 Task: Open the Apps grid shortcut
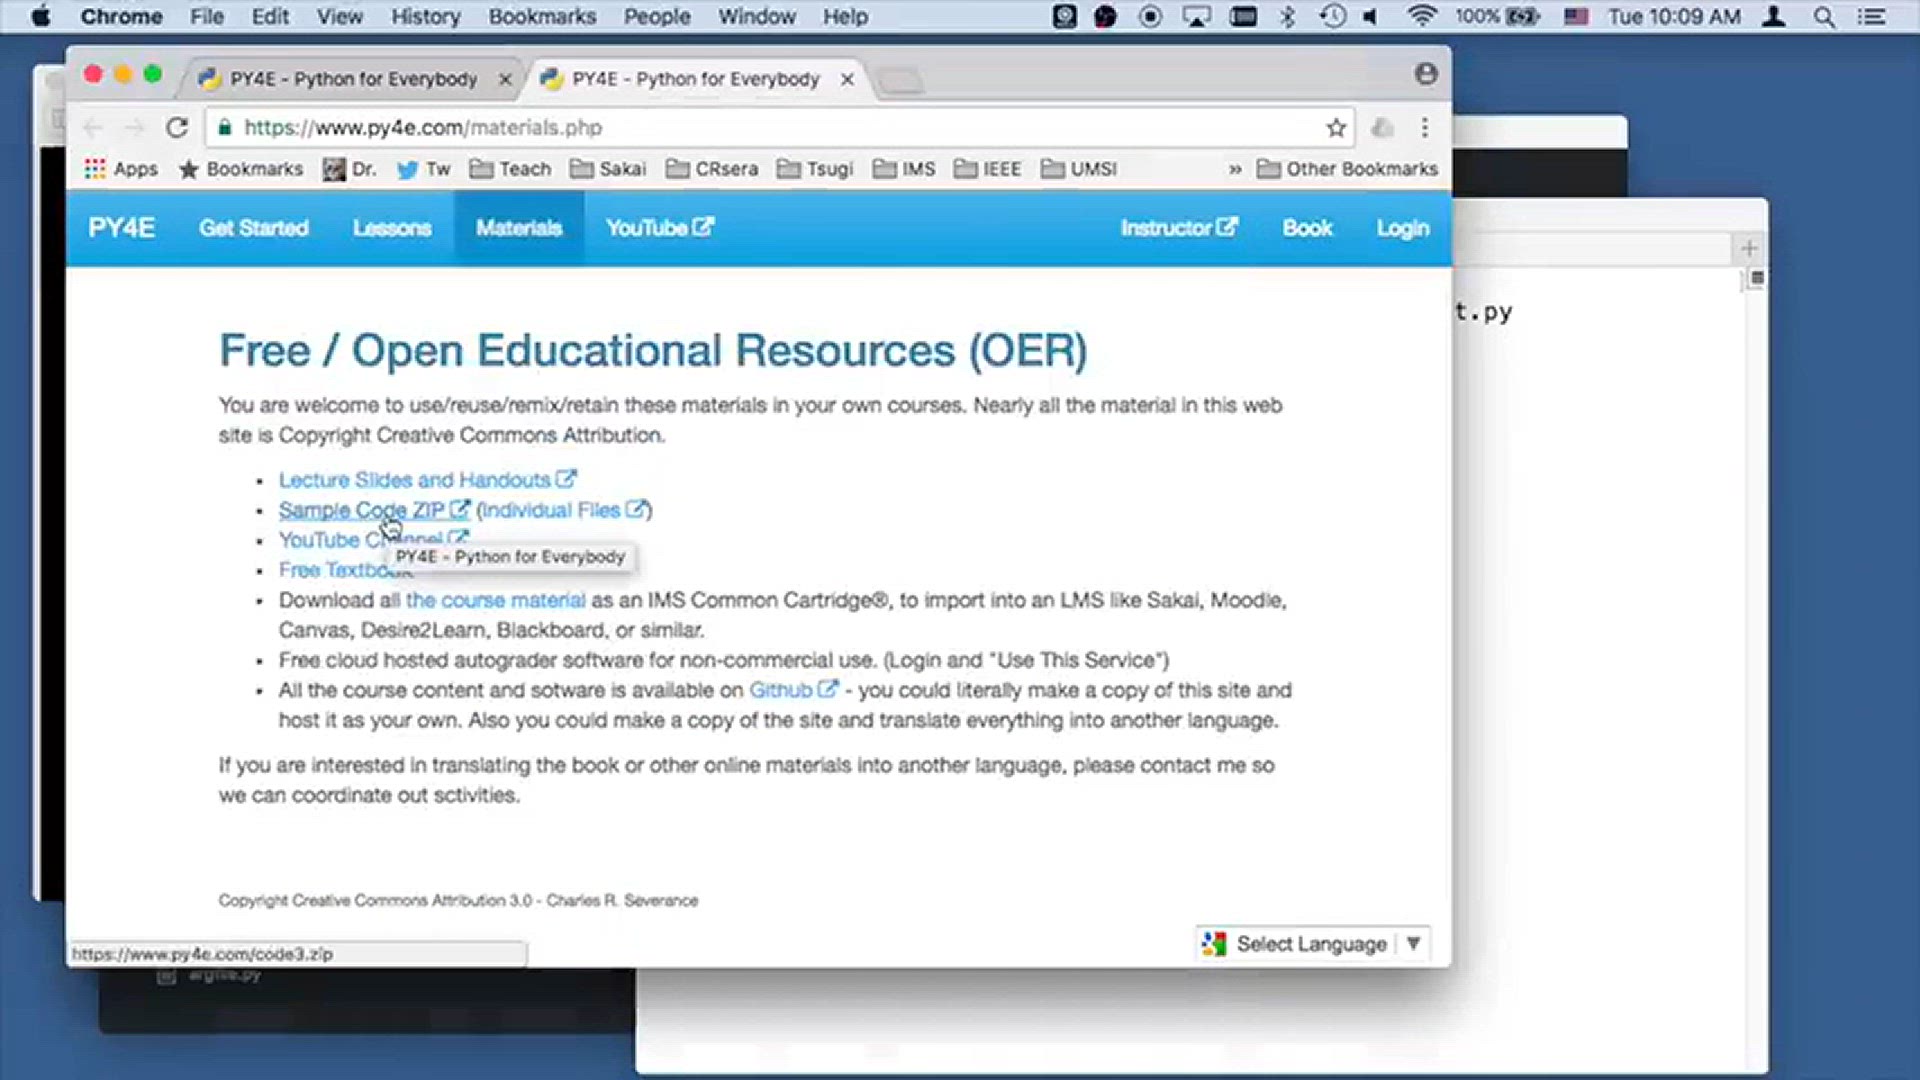121,169
